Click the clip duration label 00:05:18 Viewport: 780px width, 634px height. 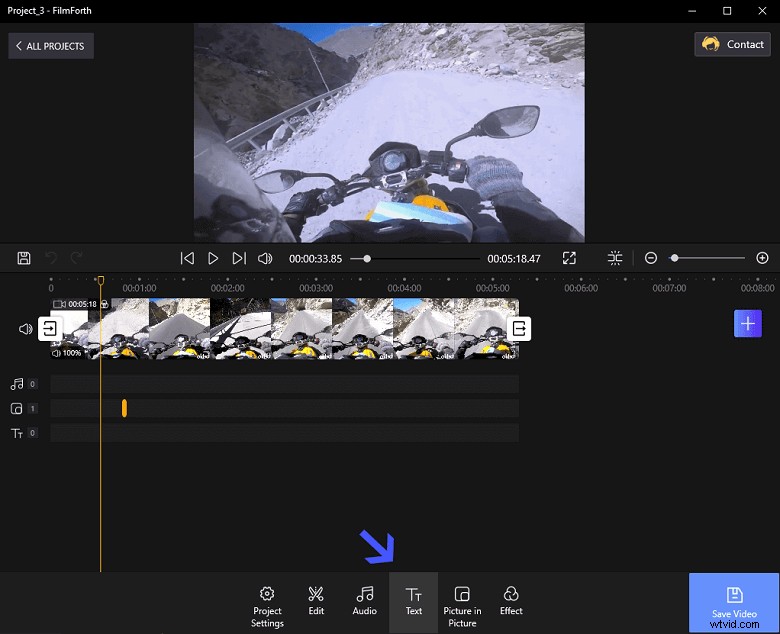coord(82,304)
